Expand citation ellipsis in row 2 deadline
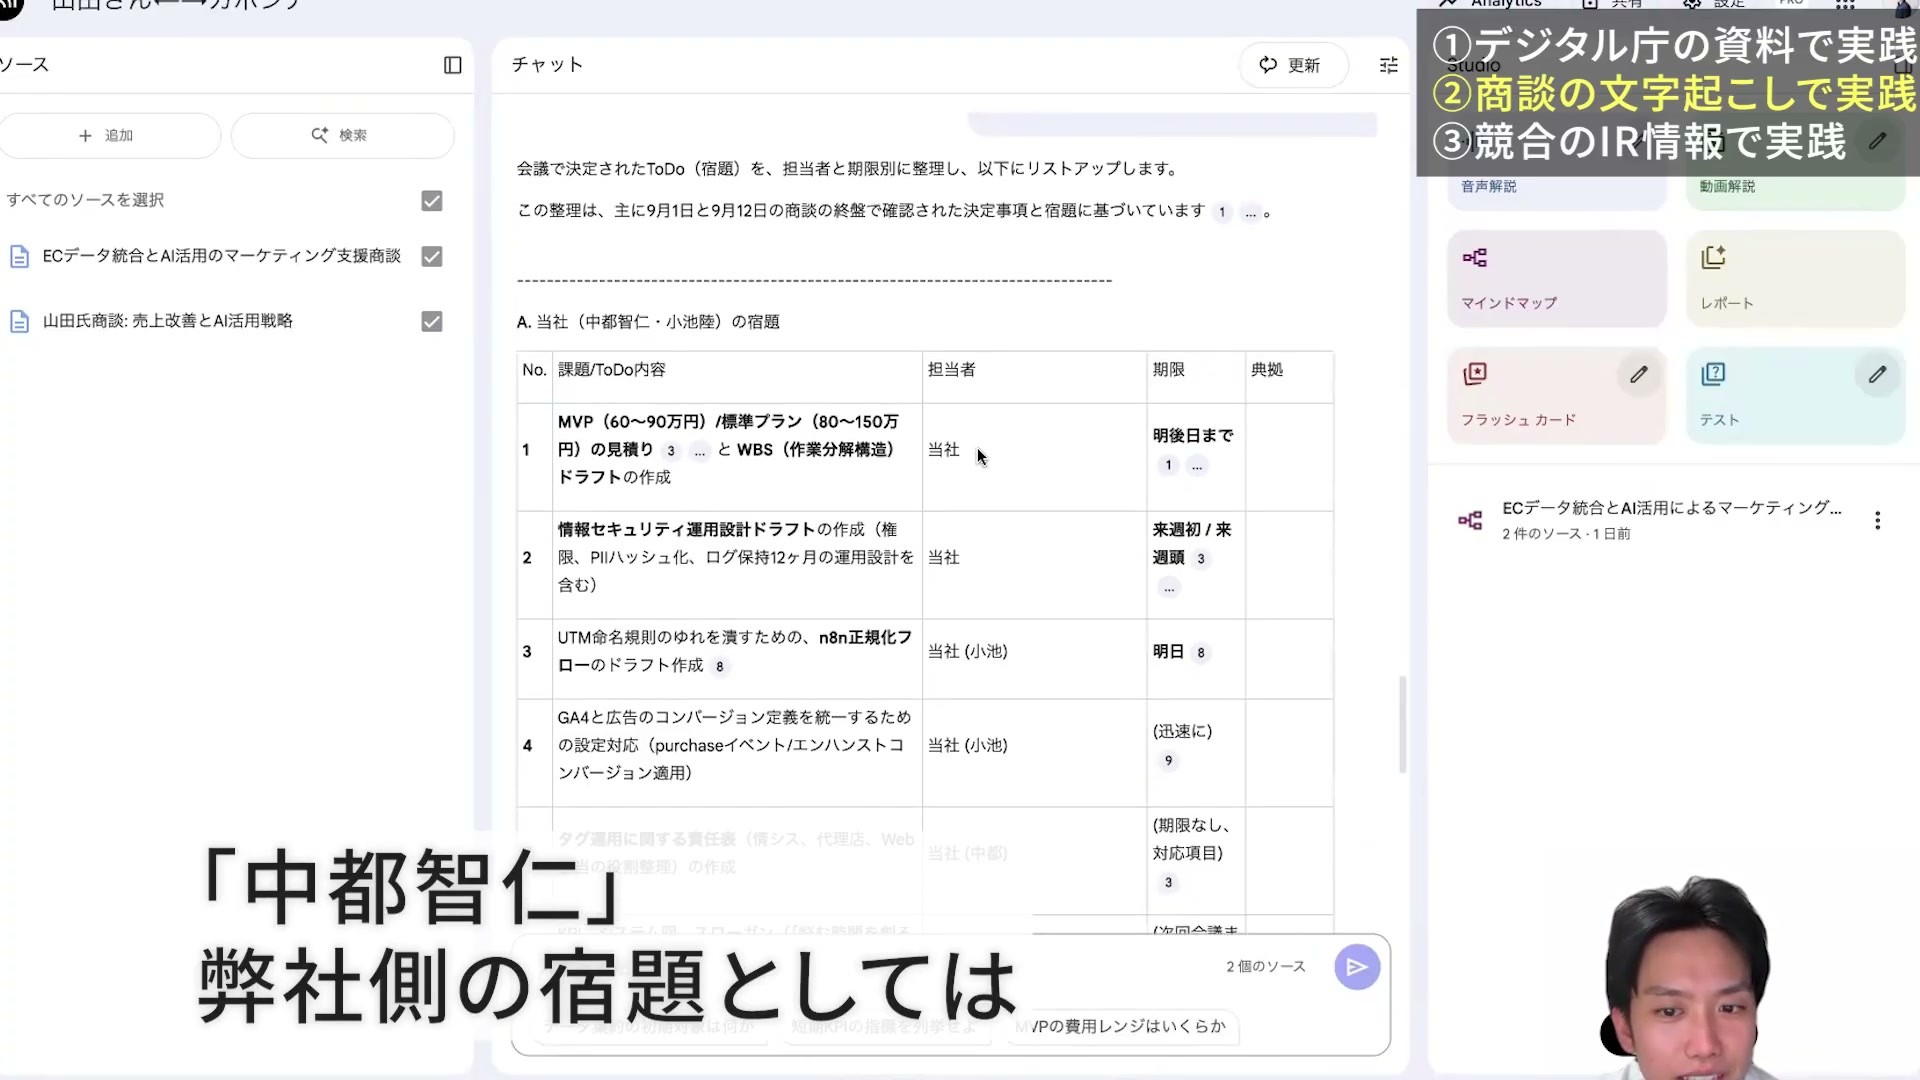Viewport: 1920px width, 1080px height. [1169, 587]
